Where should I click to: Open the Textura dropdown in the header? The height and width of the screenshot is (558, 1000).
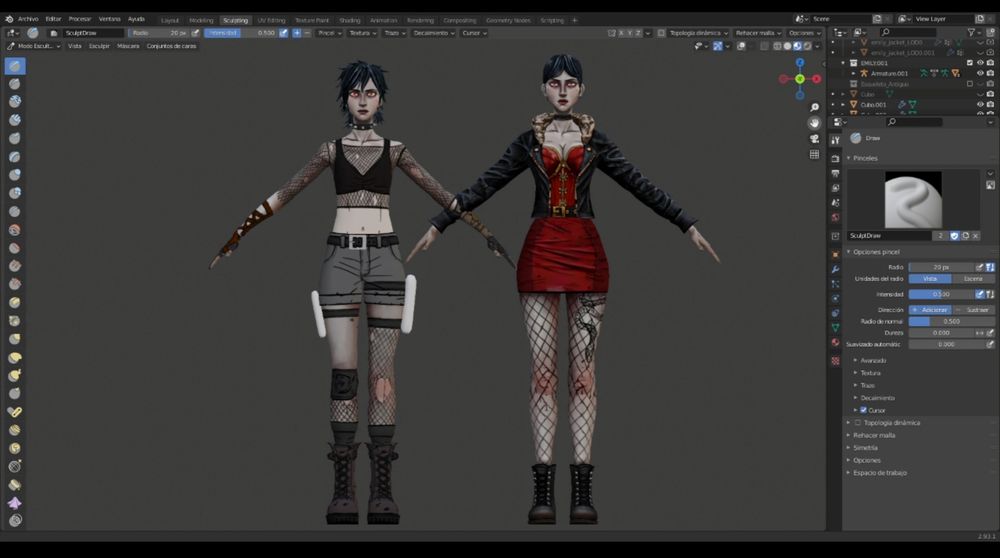(x=363, y=33)
